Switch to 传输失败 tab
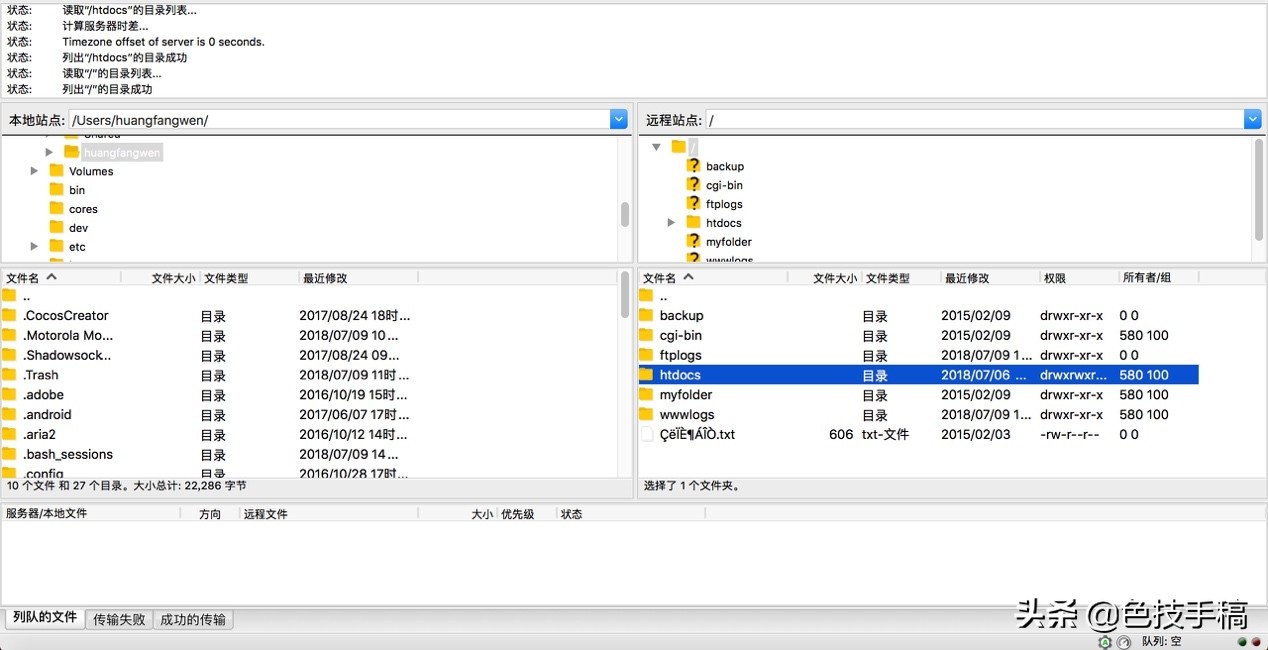This screenshot has width=1268, height=650. tap(119, 620)
